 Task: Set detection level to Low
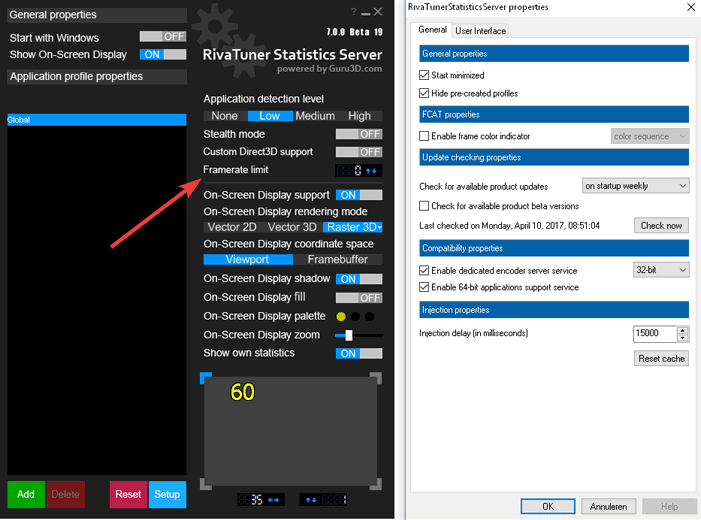coord(270,116)
